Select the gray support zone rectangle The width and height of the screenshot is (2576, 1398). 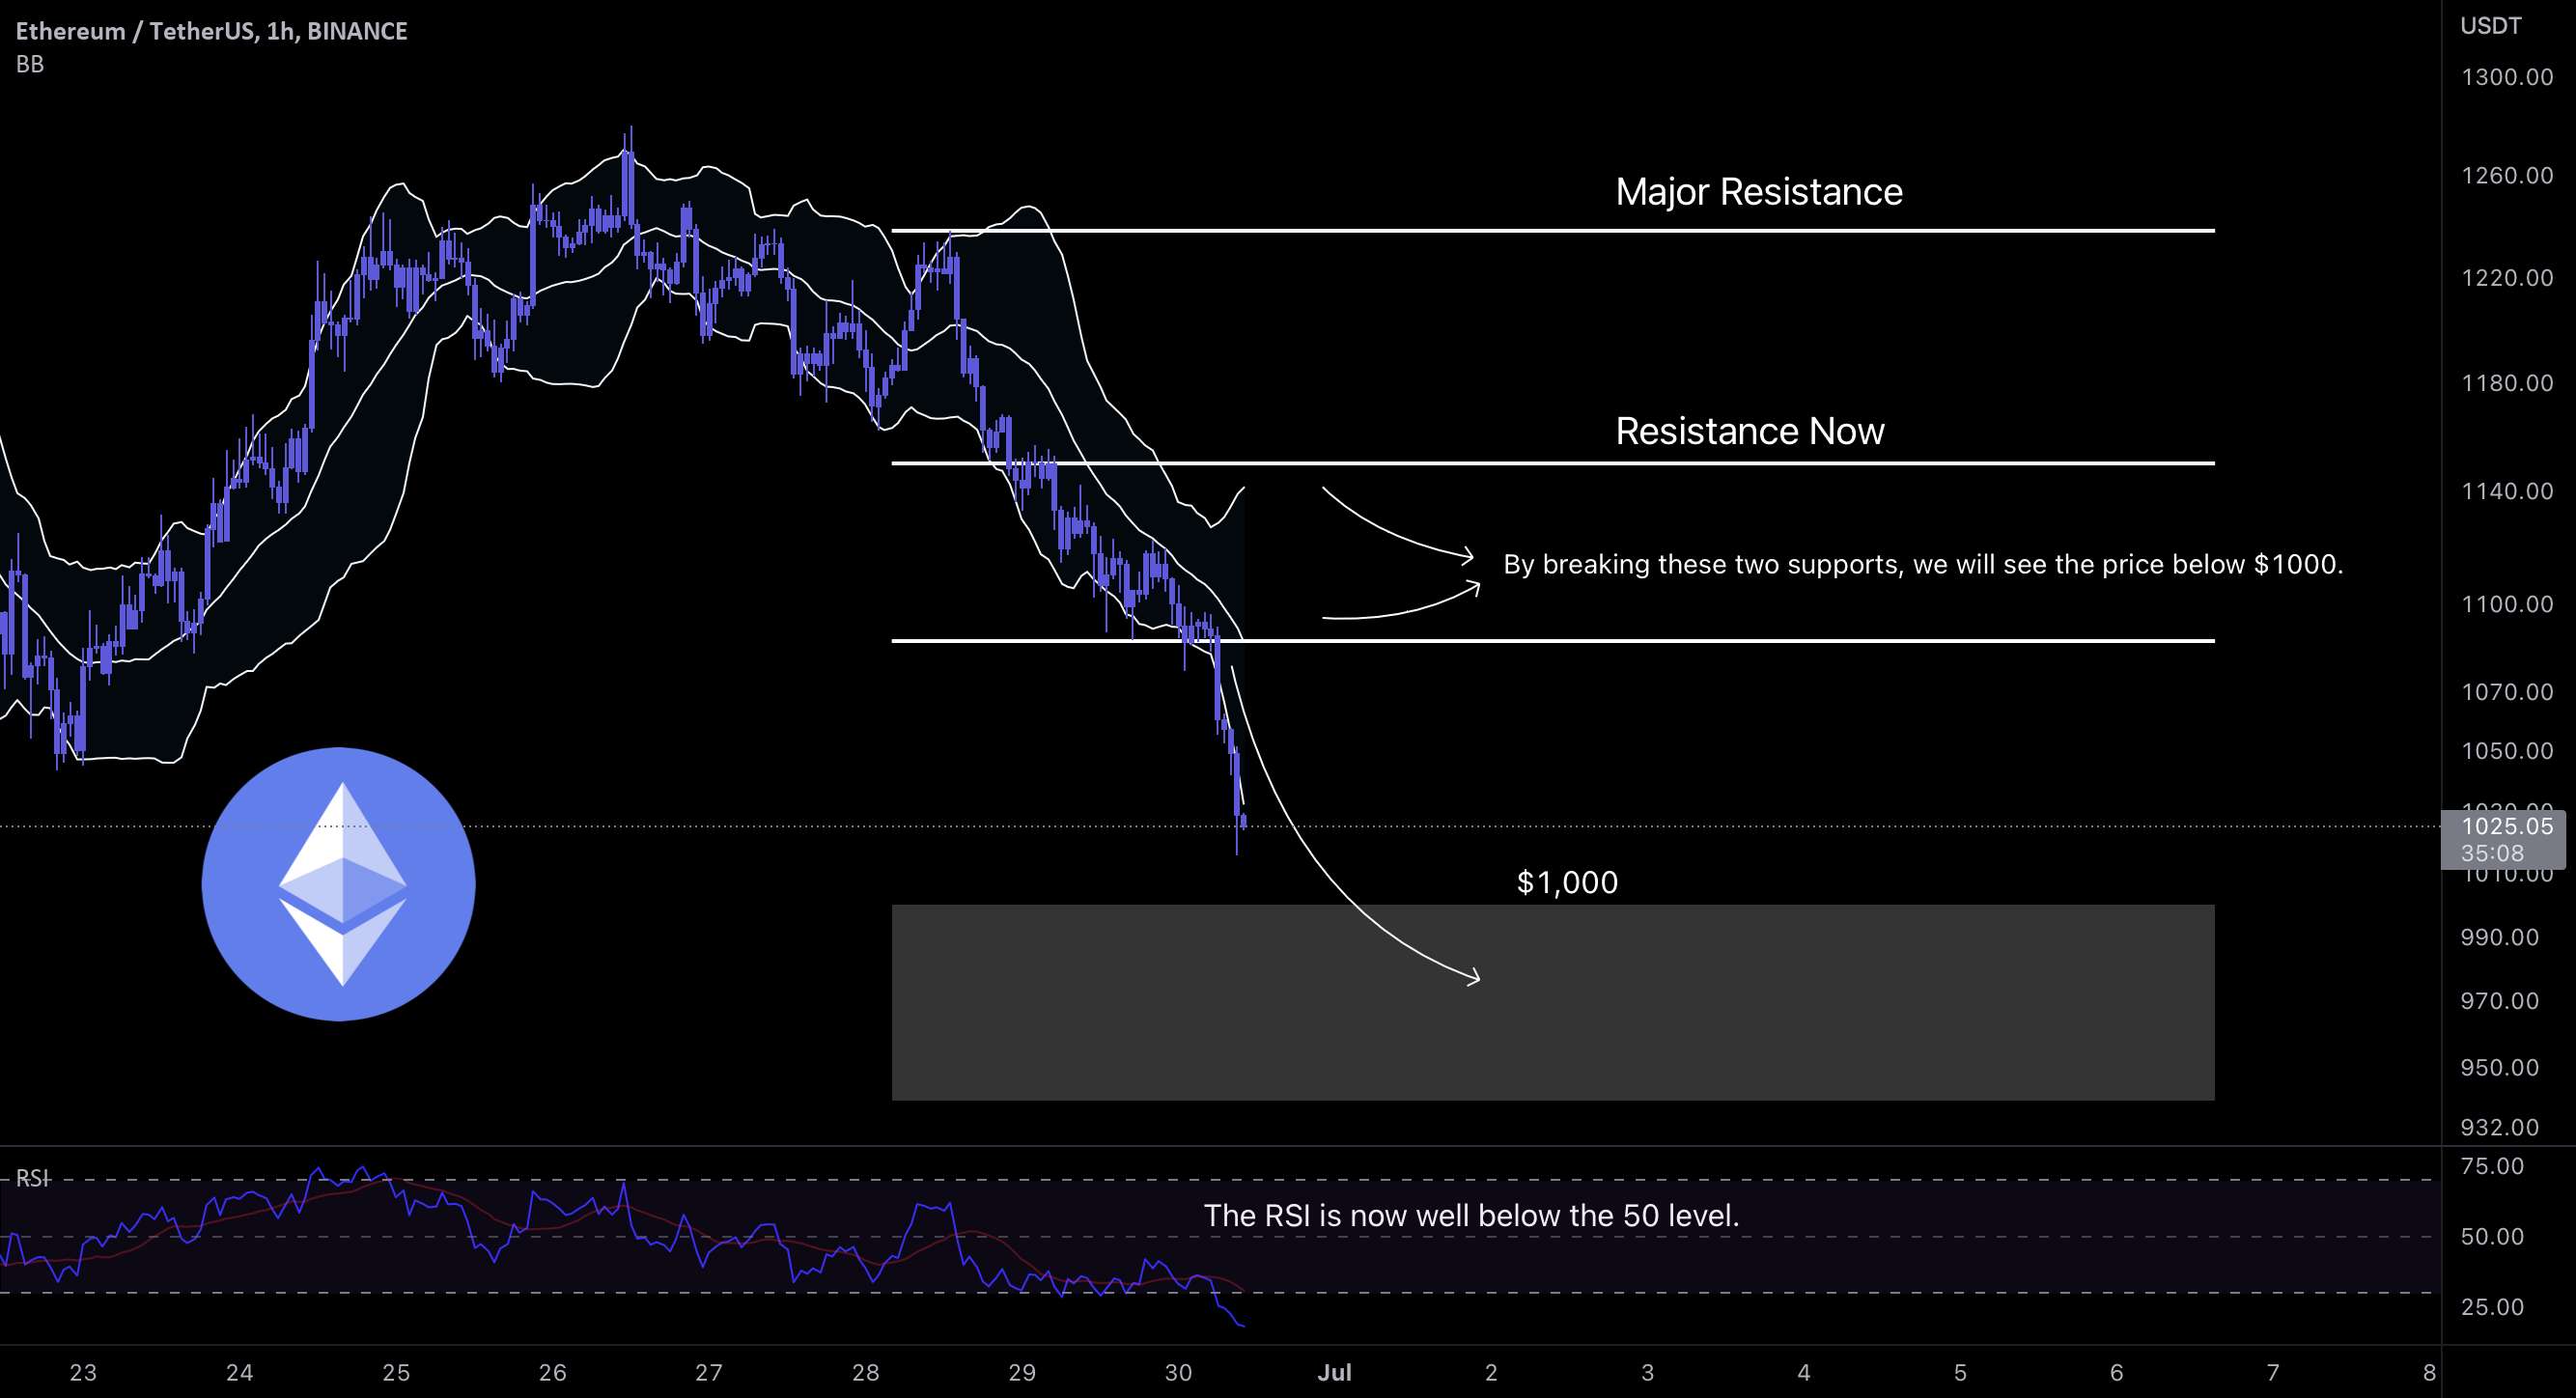tap(1553, 1003)
